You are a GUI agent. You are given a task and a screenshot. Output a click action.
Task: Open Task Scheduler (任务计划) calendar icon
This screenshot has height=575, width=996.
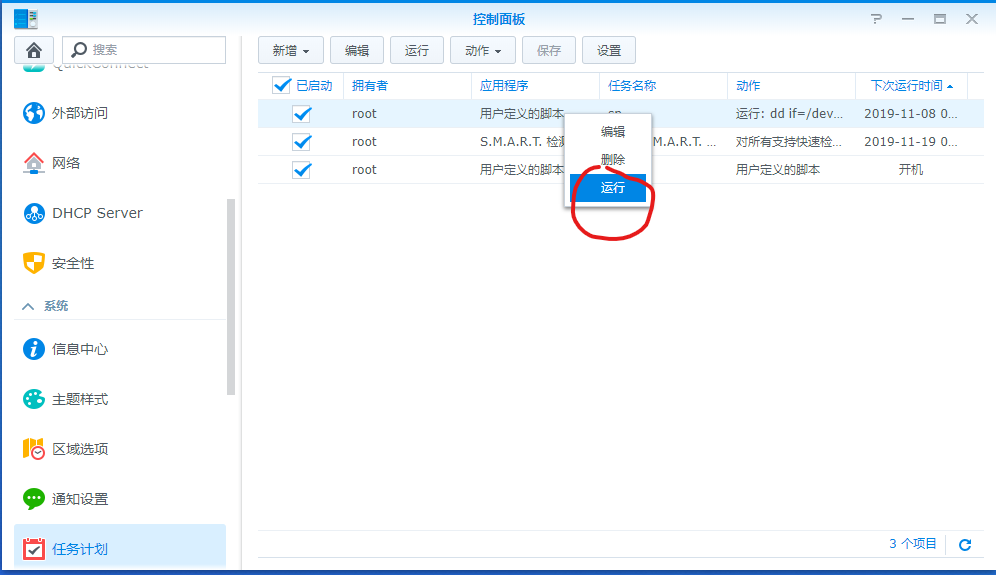pos(34,549)
